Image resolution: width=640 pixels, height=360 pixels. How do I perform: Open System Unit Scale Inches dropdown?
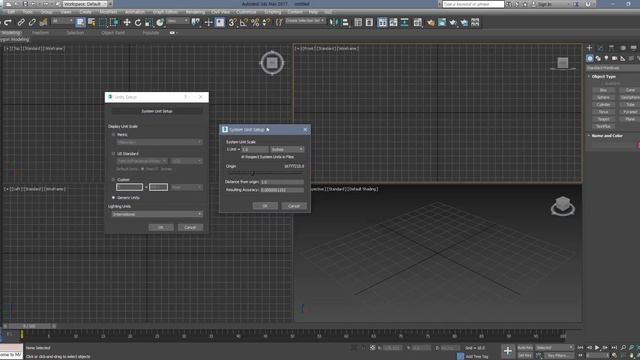(287, 149)
